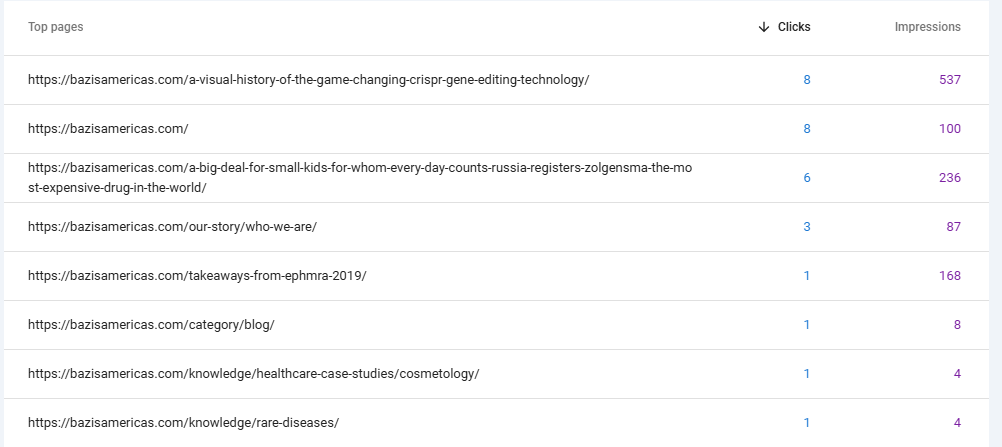Click the 3 clicks value for who-we-are

(806, 226)
